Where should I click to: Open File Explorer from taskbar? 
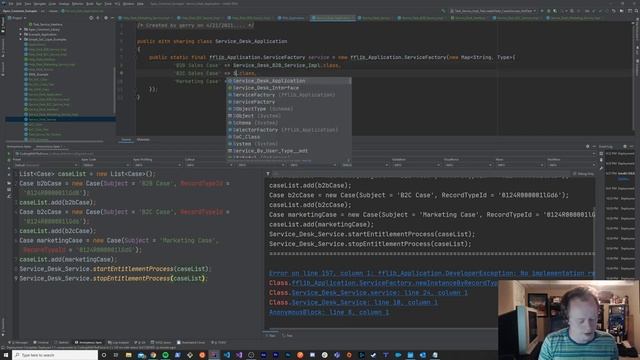(129, 355)
